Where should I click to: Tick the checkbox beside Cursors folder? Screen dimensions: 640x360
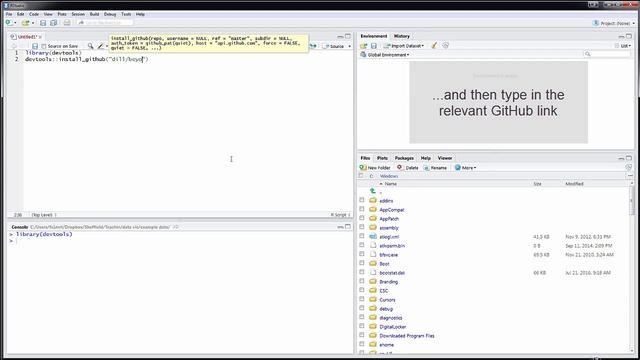coord(362,299)
